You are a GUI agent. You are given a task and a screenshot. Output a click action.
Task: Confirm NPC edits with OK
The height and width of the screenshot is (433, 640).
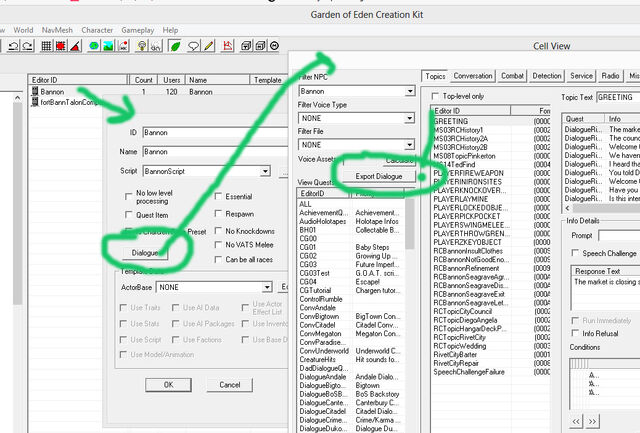pyautogui.click(x=168, y=384)
